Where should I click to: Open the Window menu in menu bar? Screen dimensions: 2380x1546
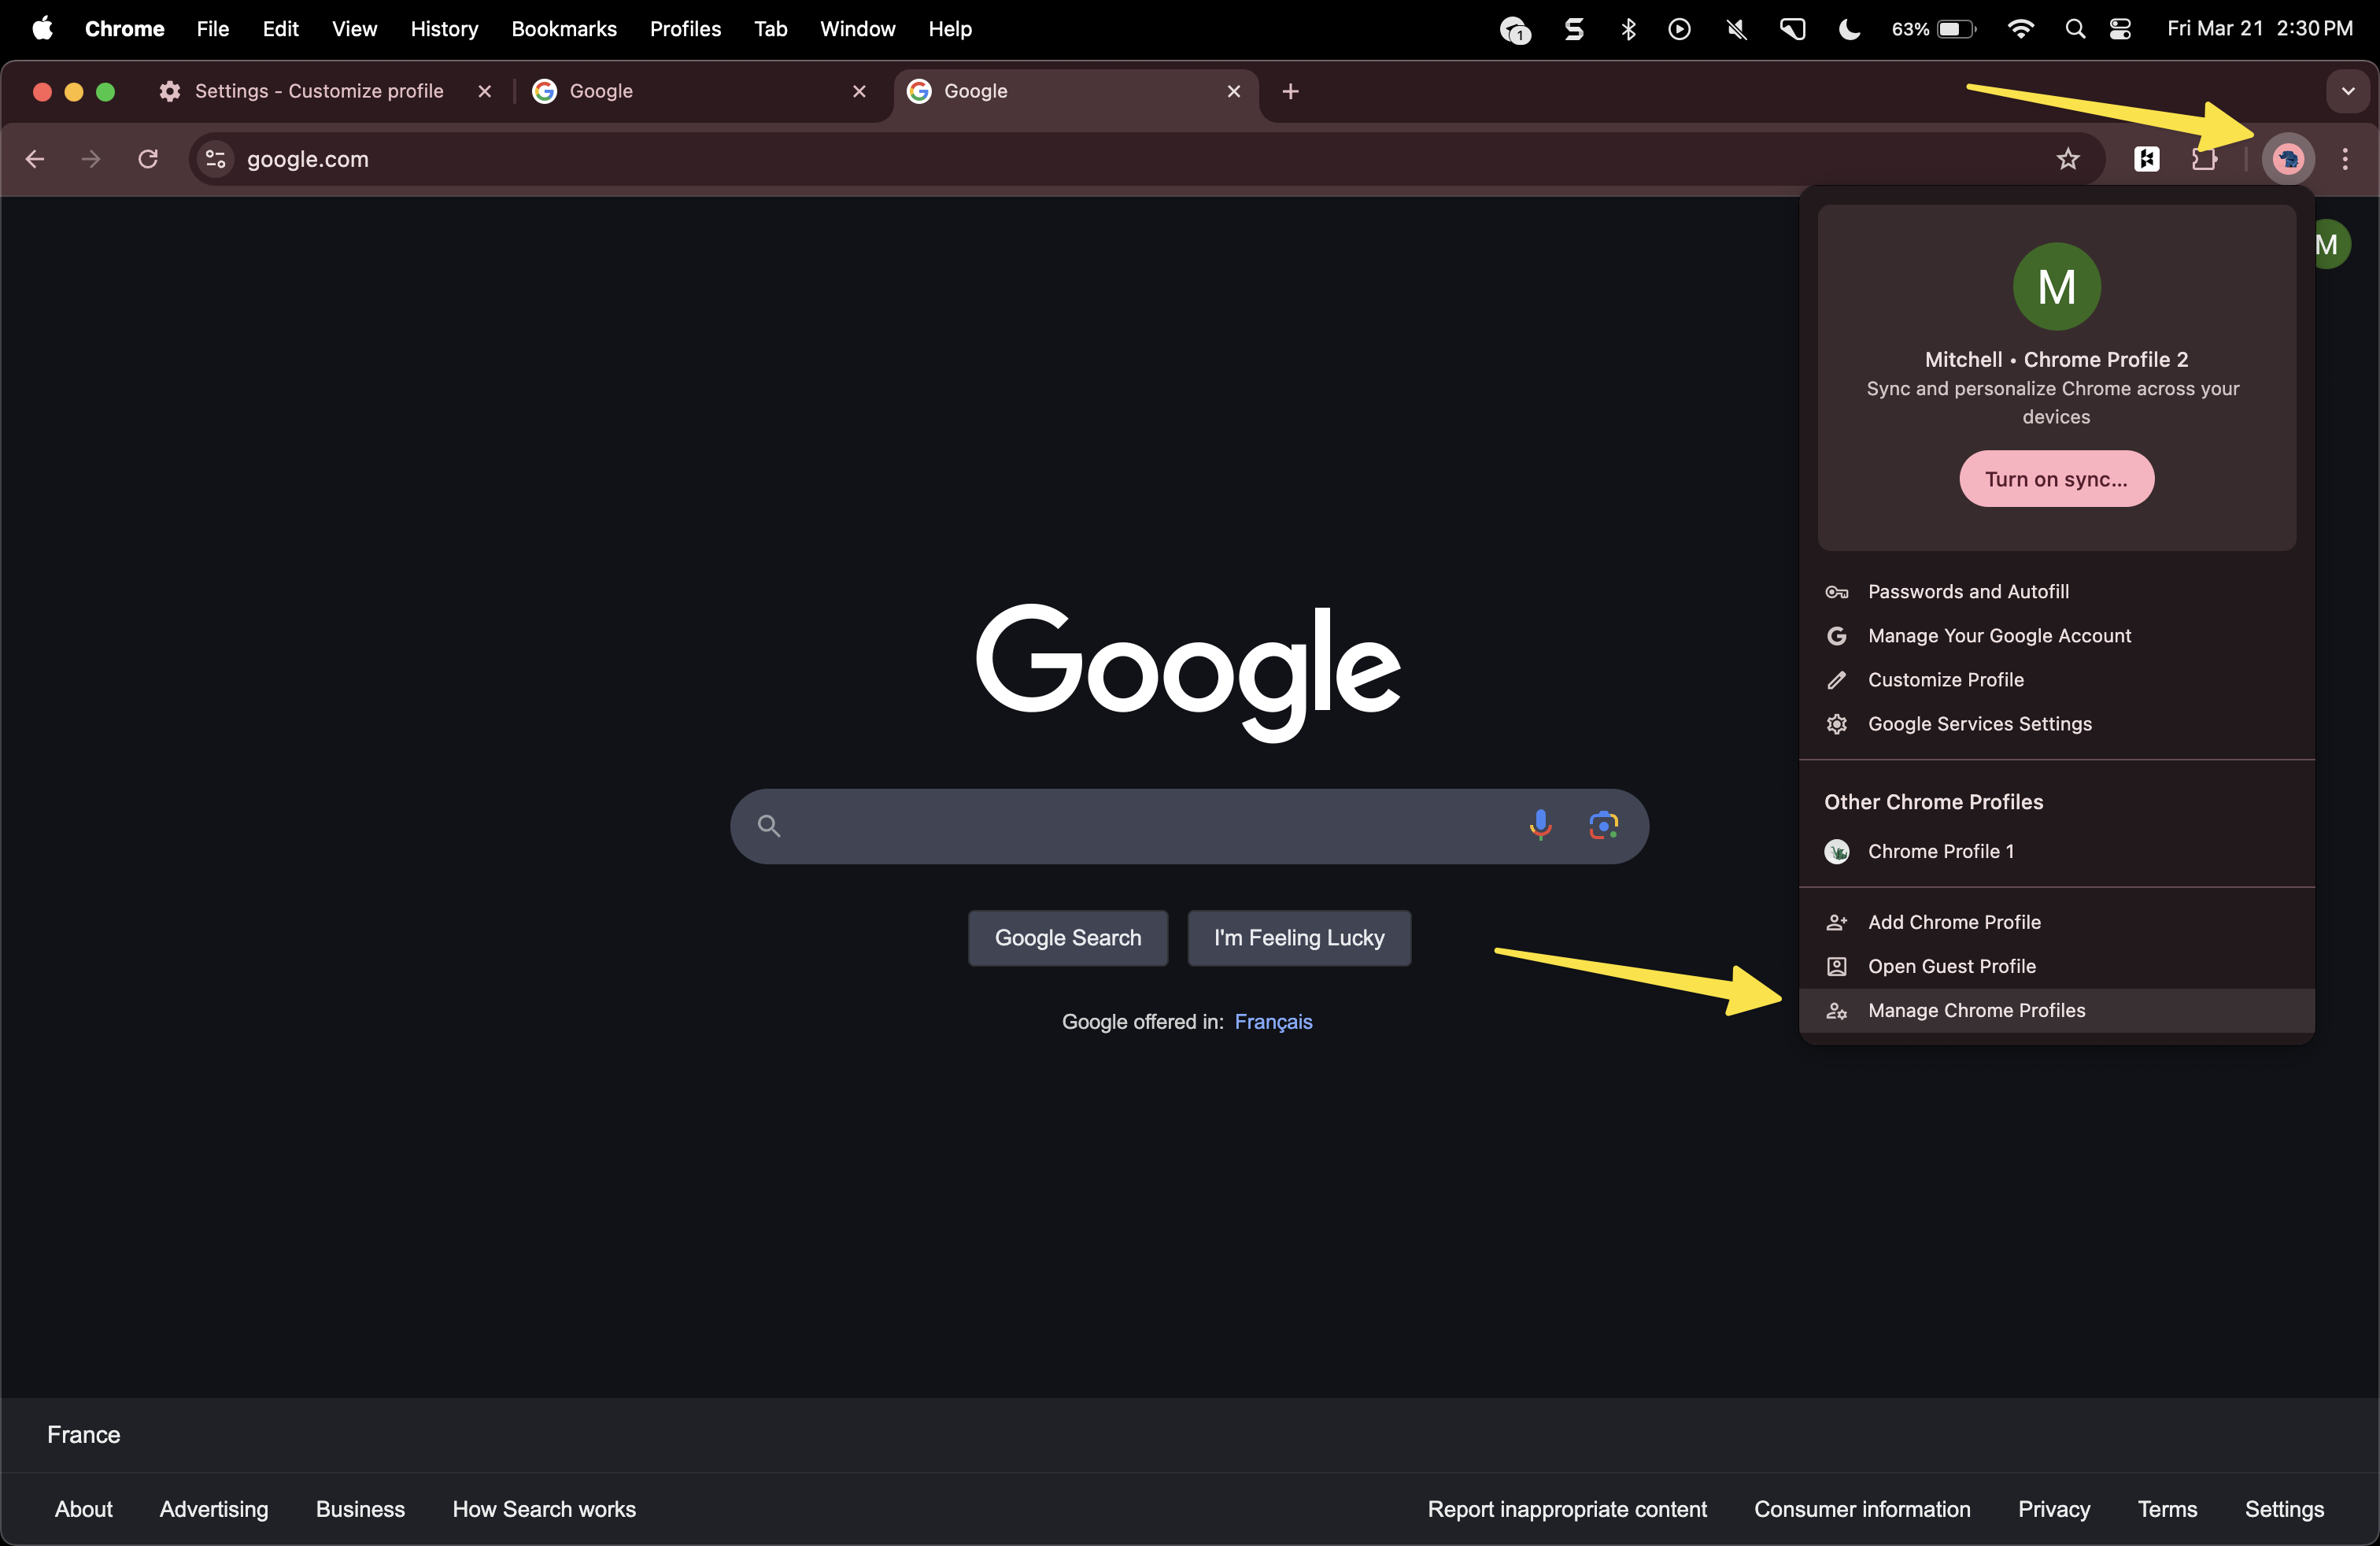point(857,29)
